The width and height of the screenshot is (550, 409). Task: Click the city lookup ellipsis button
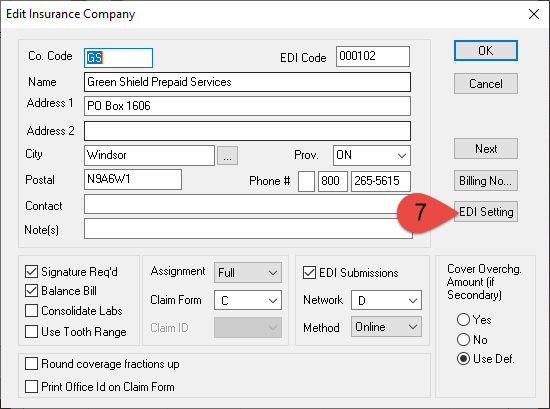click(x=227, y=155)
